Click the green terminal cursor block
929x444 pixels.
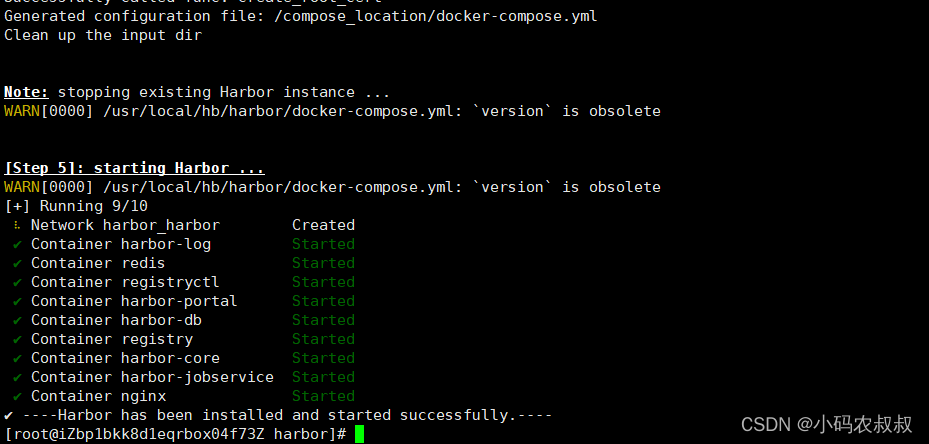tap(359, 435)
